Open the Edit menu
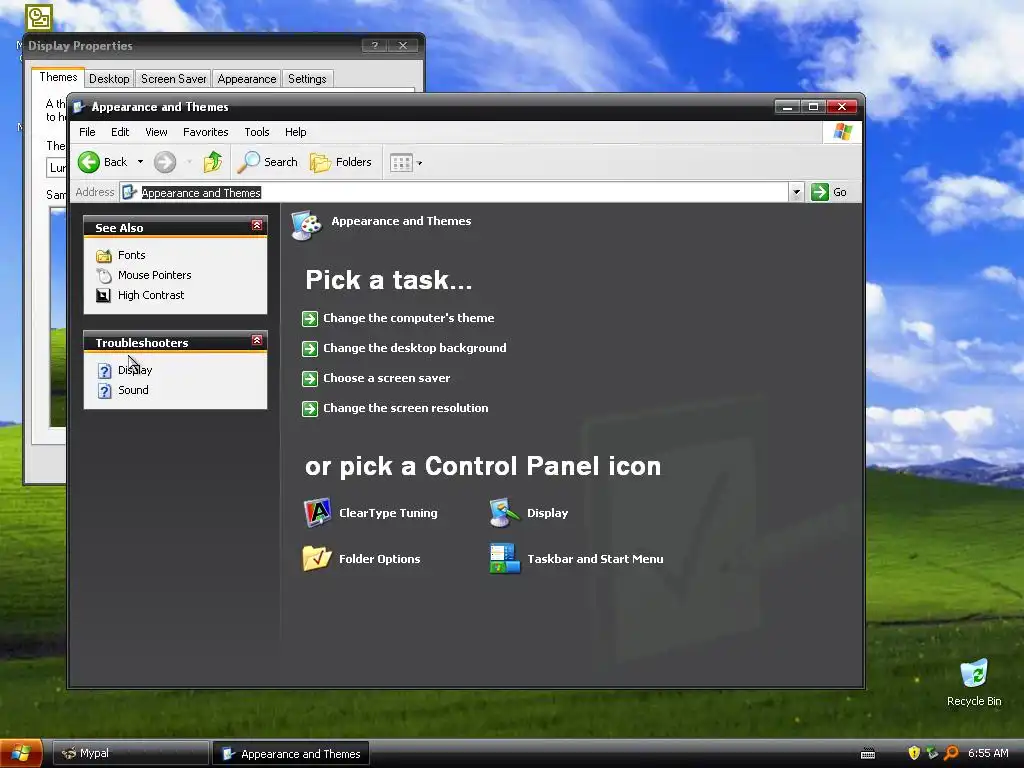This screenshot has height=768, width=1024. click(120, 132)
